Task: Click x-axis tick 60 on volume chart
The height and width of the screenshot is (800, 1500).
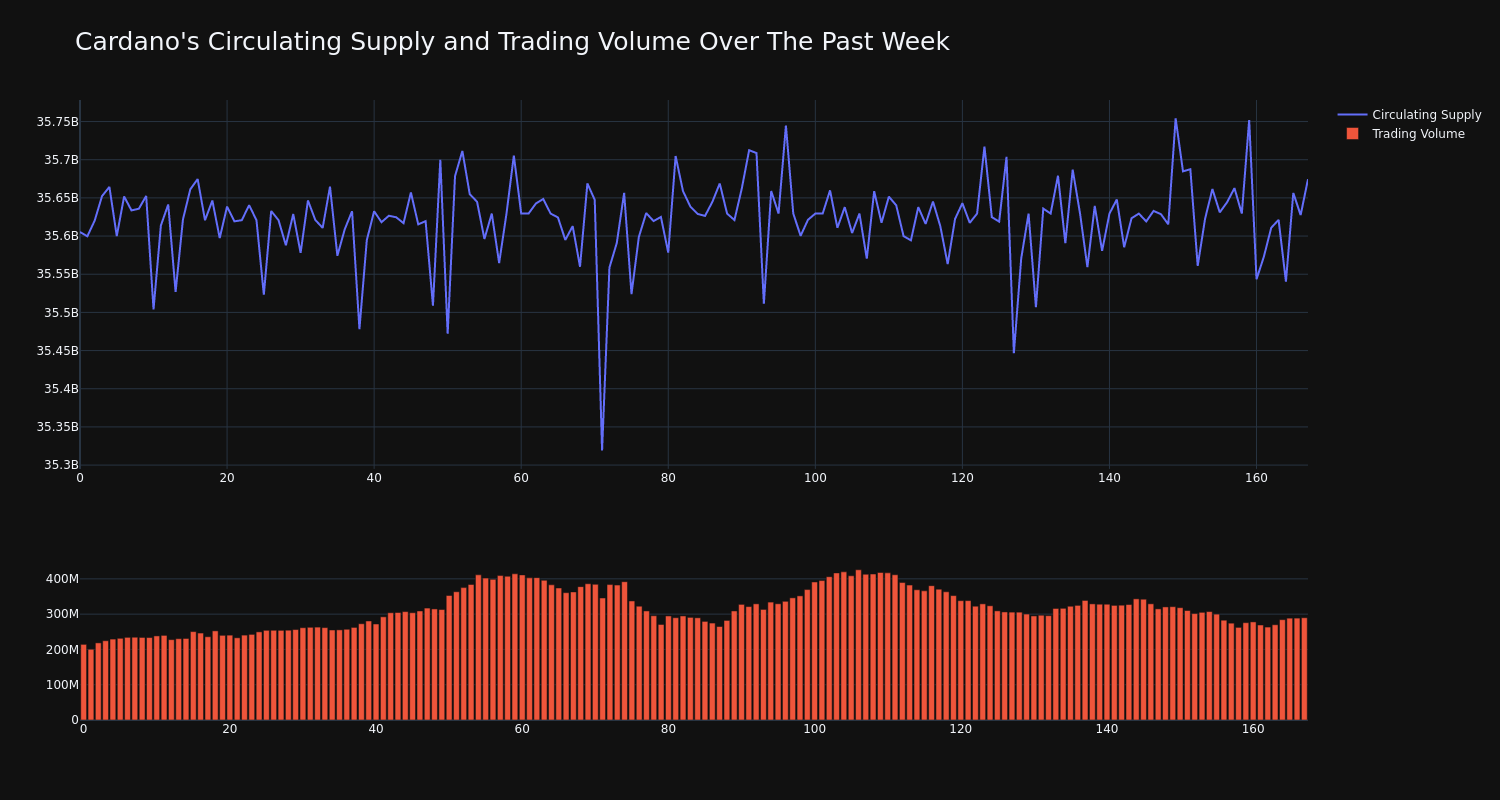Action: click(x=522, y=729)
